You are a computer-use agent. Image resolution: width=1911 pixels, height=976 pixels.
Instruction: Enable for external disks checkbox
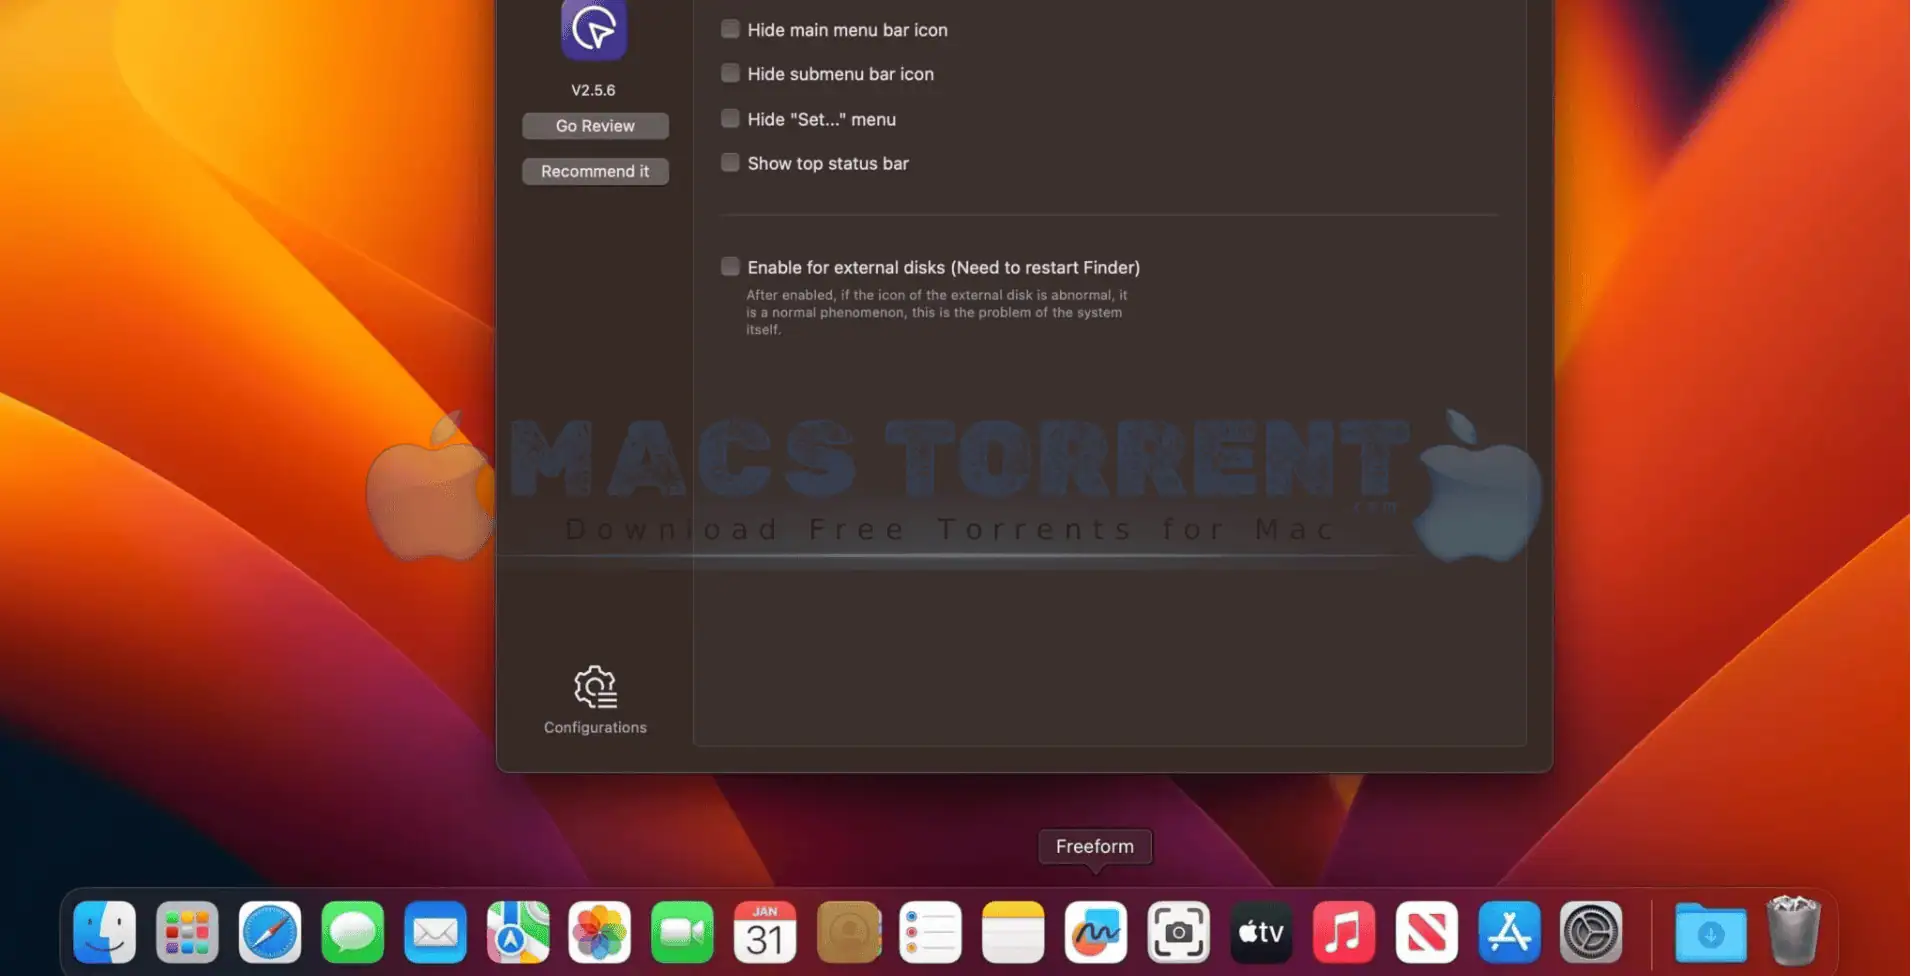731,266
